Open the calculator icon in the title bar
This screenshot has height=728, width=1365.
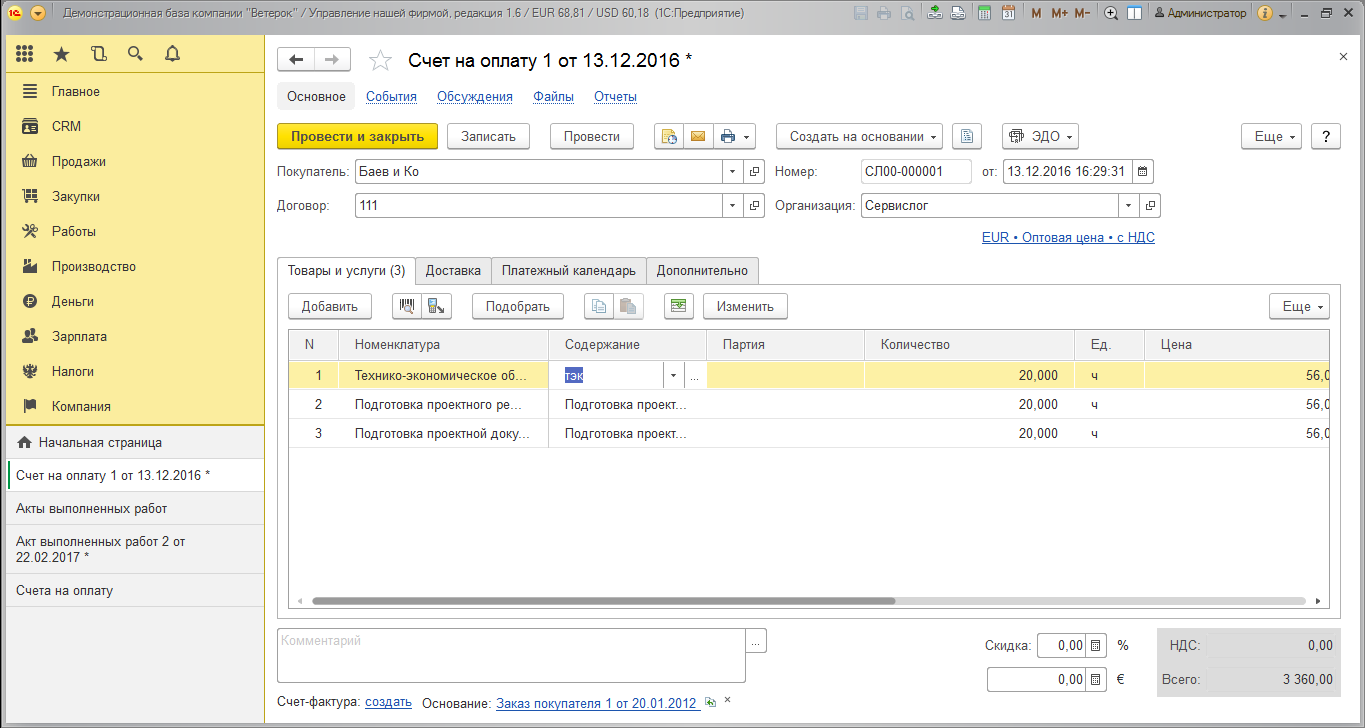pyautogui.click(x=984, y=13)
